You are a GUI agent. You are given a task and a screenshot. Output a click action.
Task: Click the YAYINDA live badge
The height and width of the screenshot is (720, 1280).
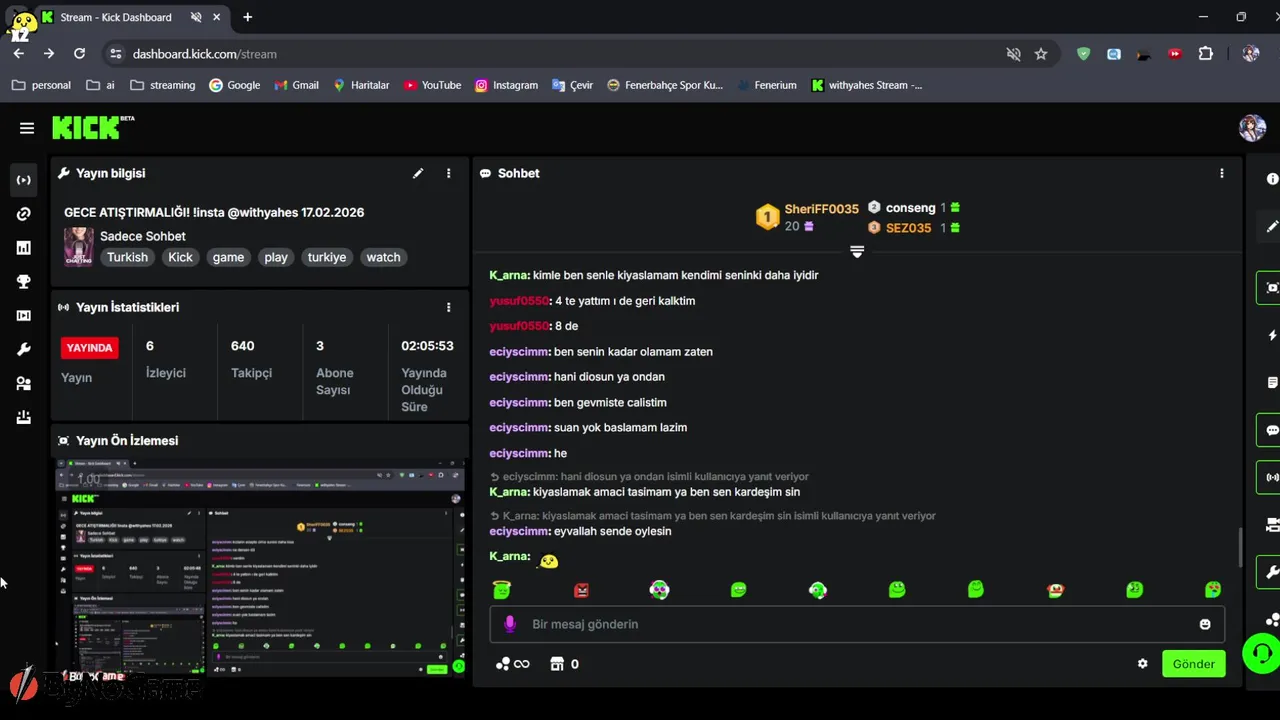coord(89,348)
